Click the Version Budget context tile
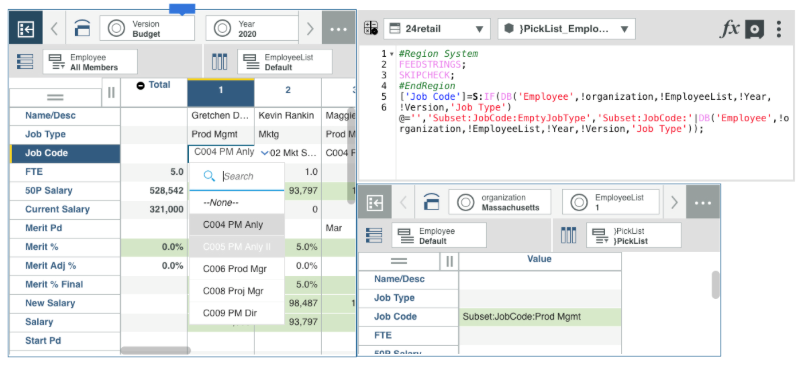This screenshot has height=367, width=809. click(x=147, y=29)
